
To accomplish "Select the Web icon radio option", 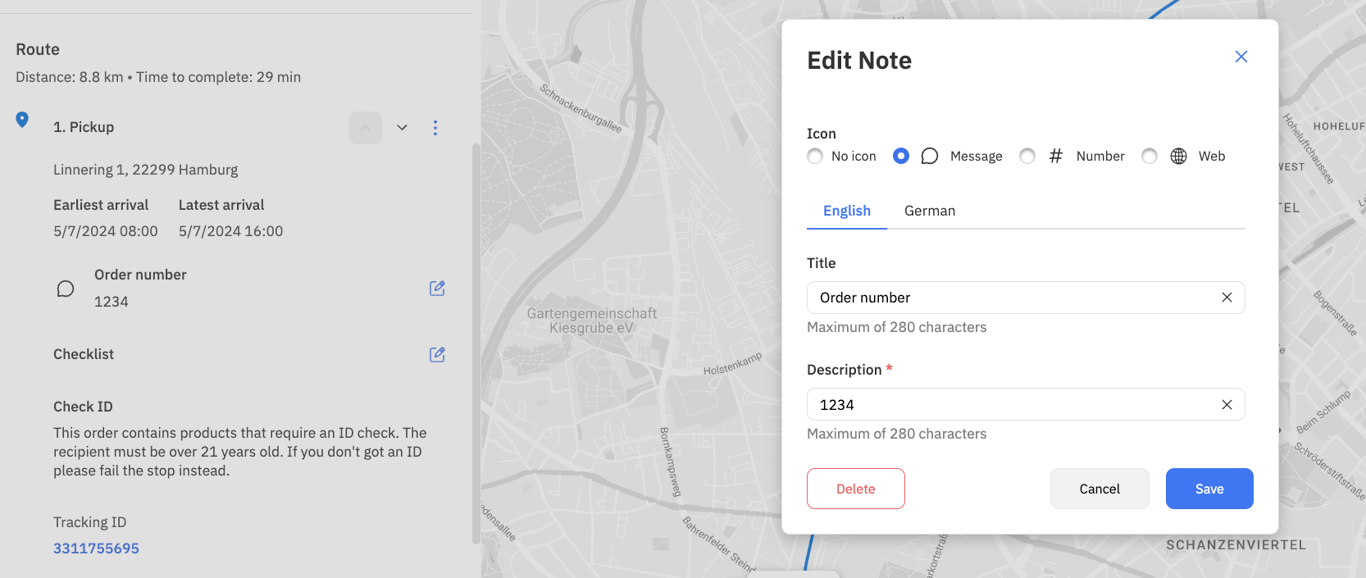I will pos(1150,156).
